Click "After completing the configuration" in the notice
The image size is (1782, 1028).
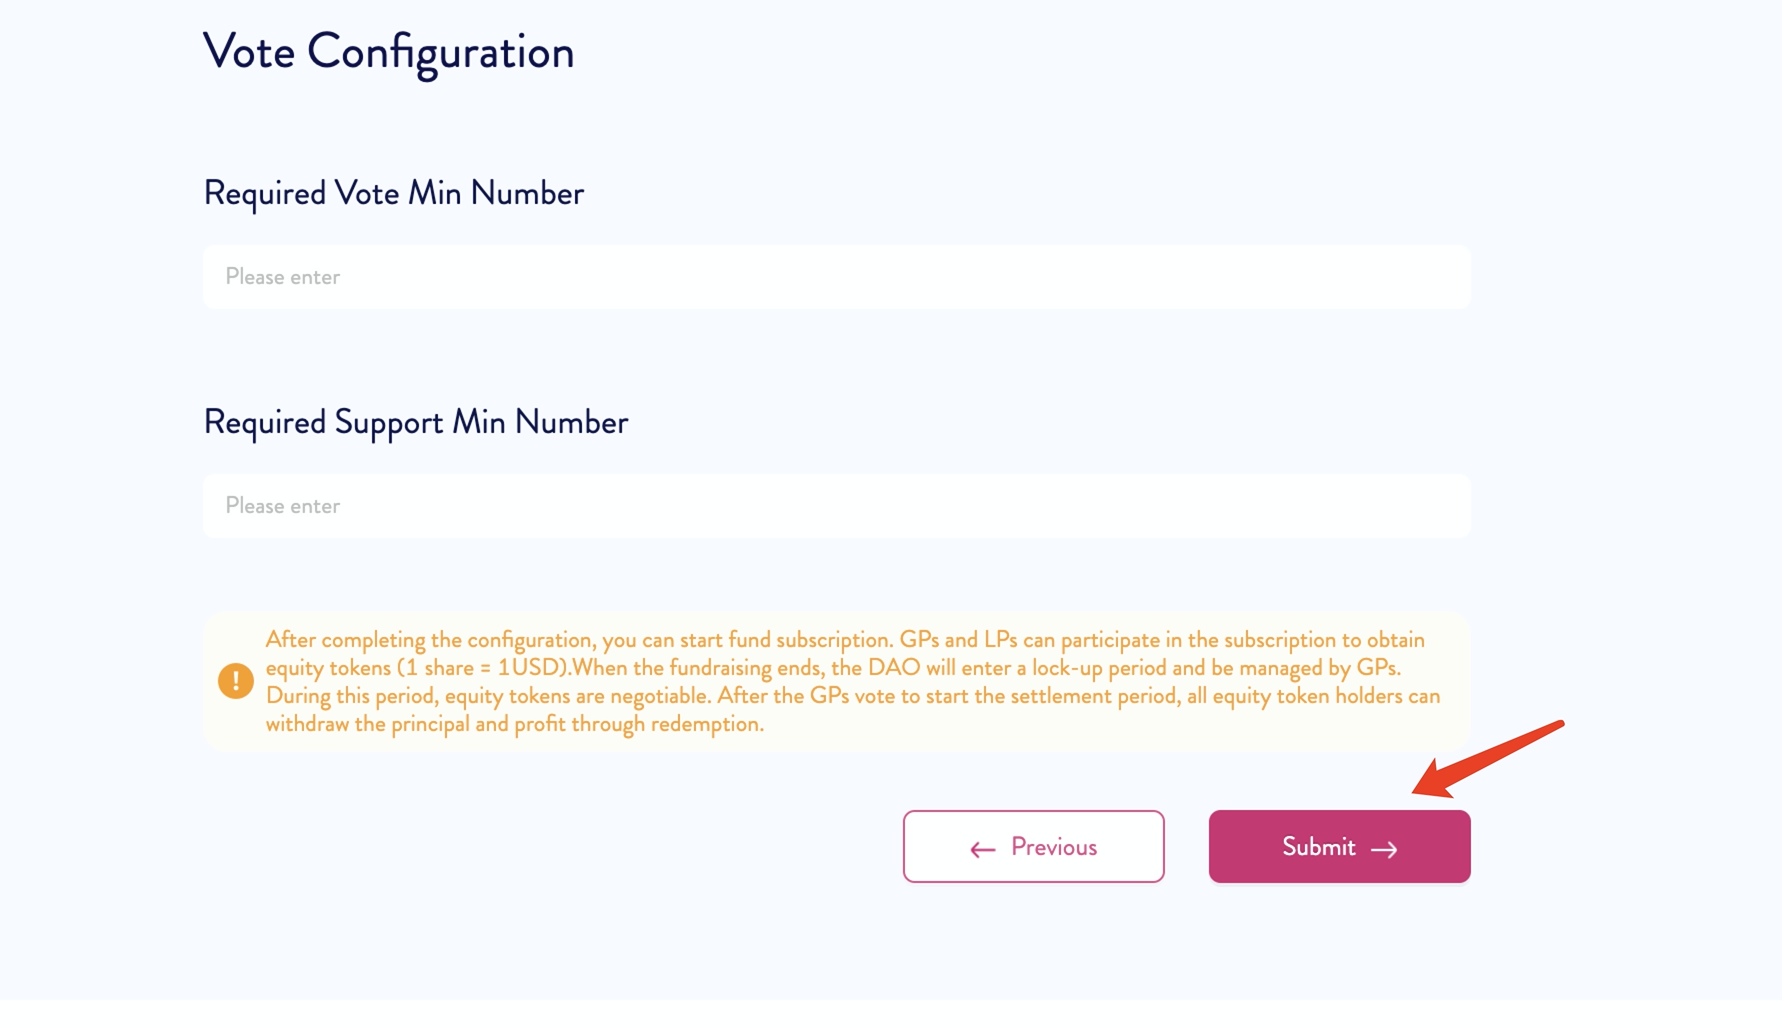429,640
